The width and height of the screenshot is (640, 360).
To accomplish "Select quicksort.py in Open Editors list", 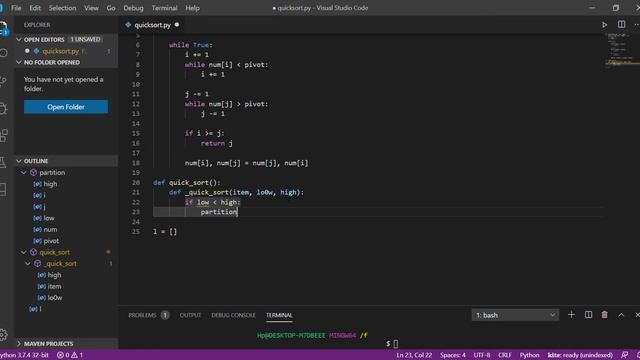I will click(x=67, y=51).
